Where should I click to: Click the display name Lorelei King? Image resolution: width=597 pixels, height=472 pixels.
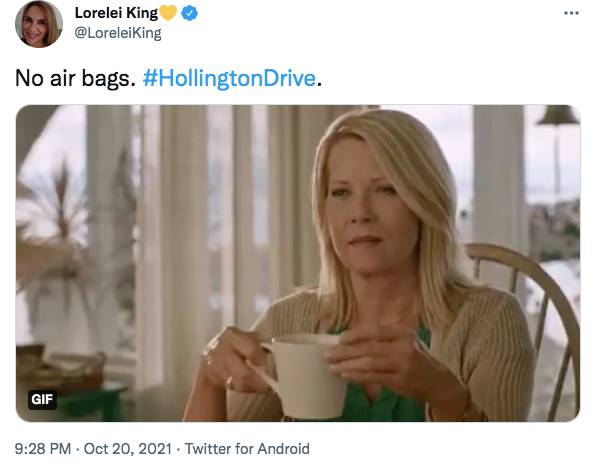116,13
